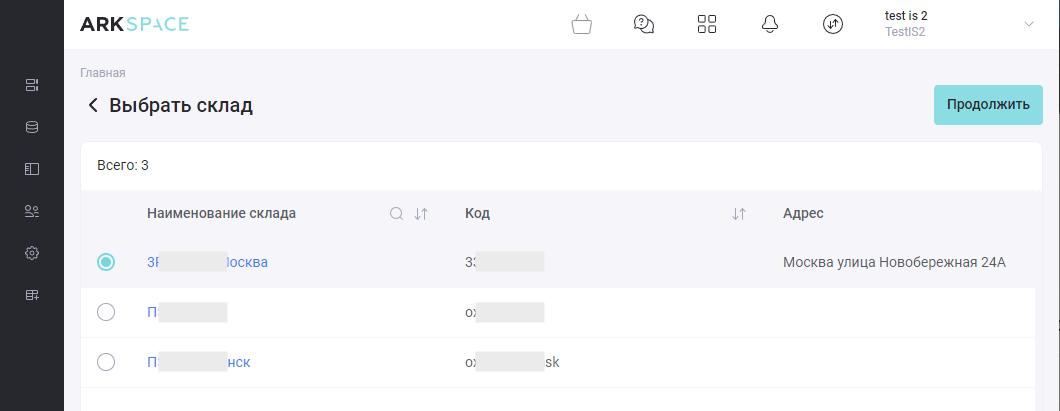Open the apps grid icon
Viewport: 1060px width, 411px height.
[x=706, y=24]
